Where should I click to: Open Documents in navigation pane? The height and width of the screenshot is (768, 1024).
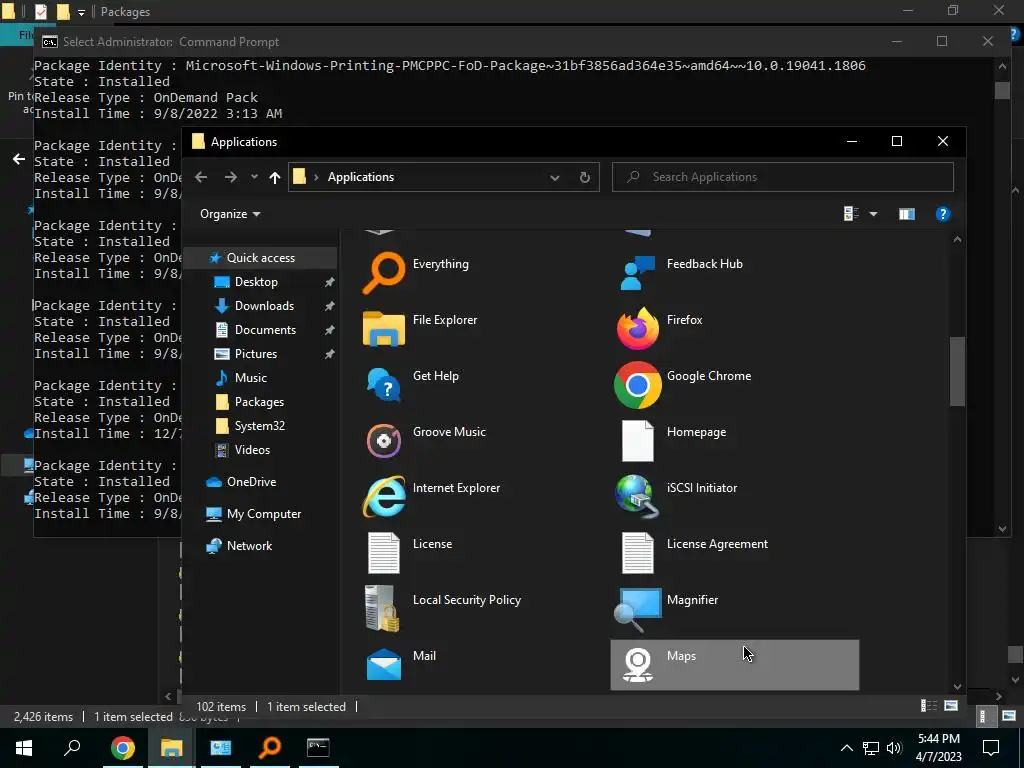tap(265, 330)
